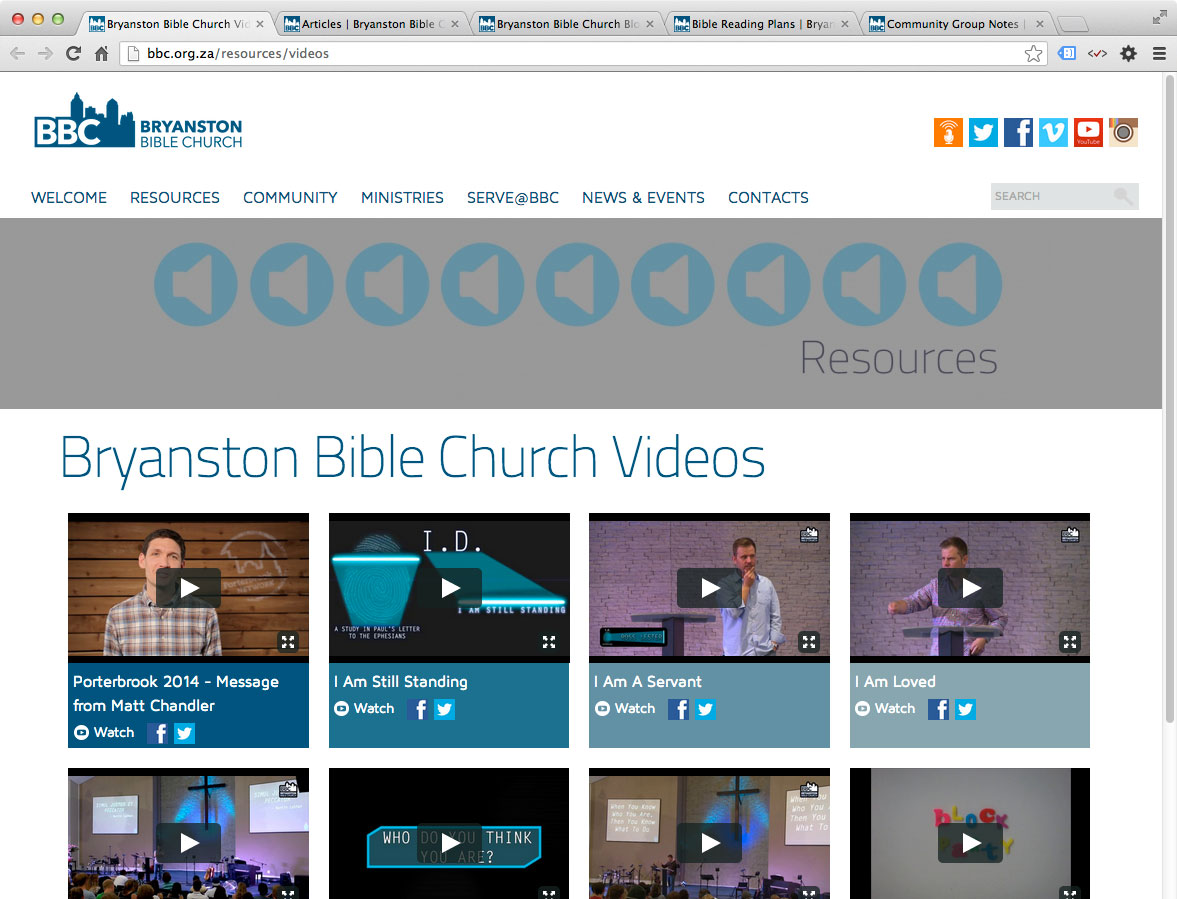
Task: Open the NEWS & EVENTS menu
Action: click(643, 197)
